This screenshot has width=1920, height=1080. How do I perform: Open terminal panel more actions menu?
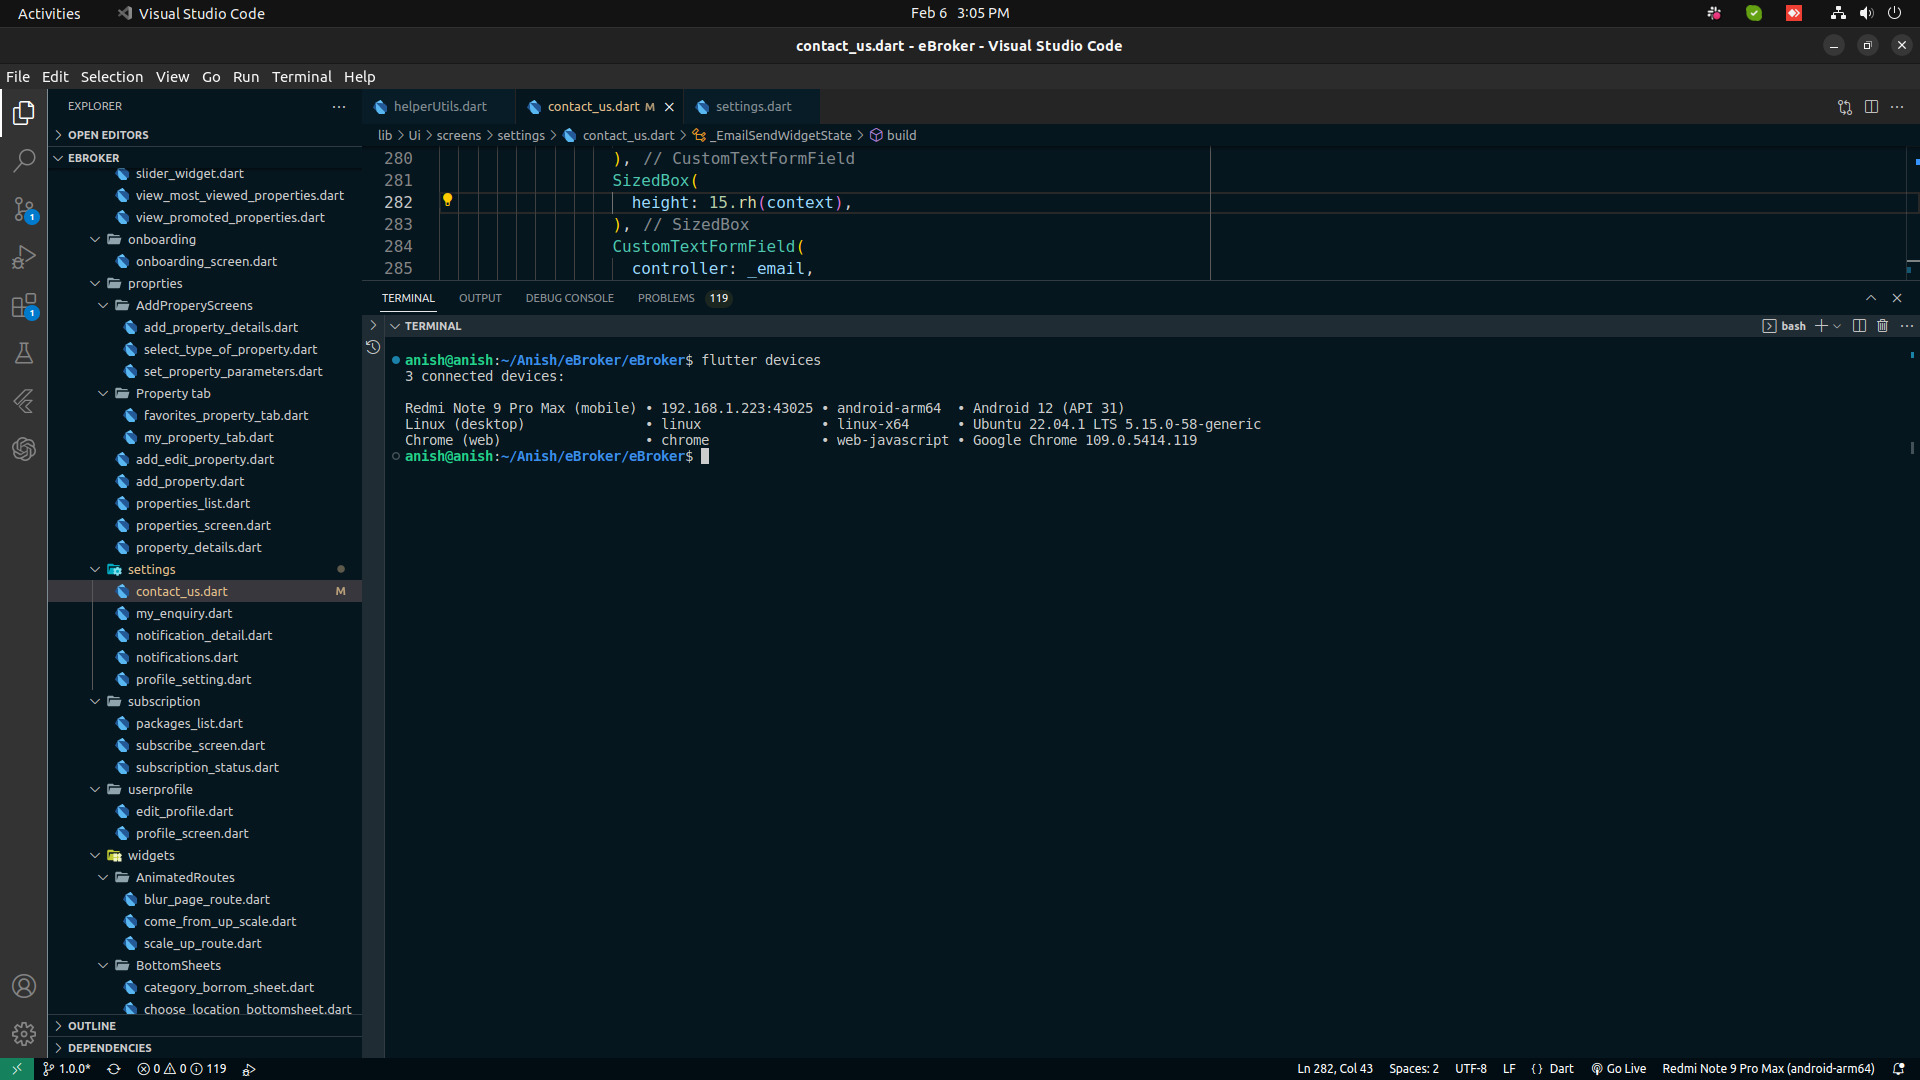coord(1907,326)
